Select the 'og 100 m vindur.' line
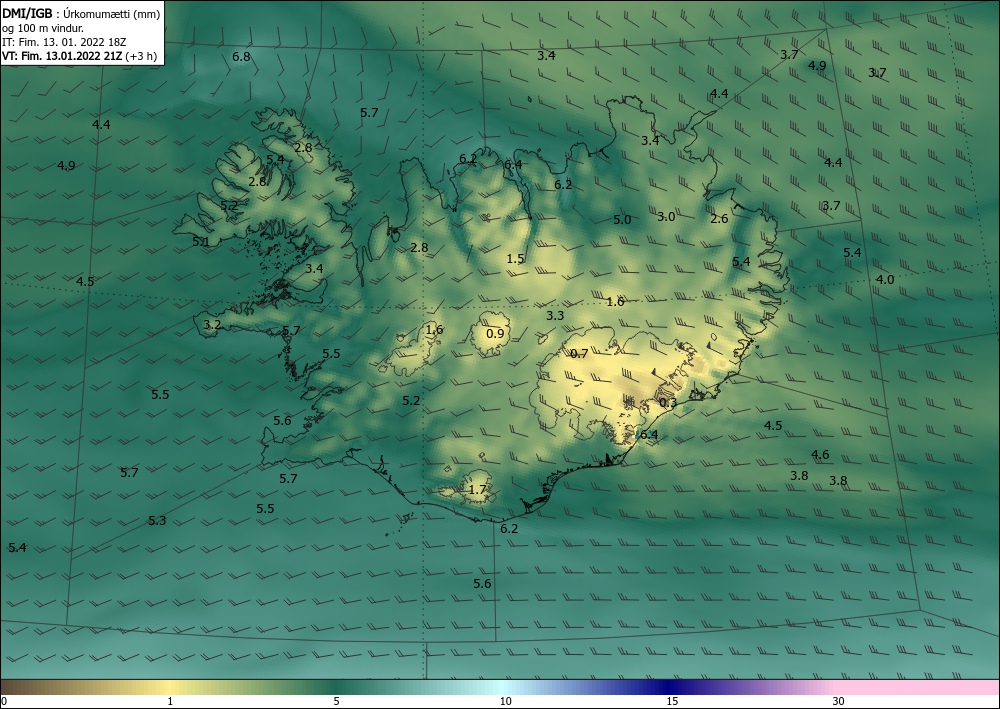This screenshot has width=1000, height=709. (x=43, y=28)
